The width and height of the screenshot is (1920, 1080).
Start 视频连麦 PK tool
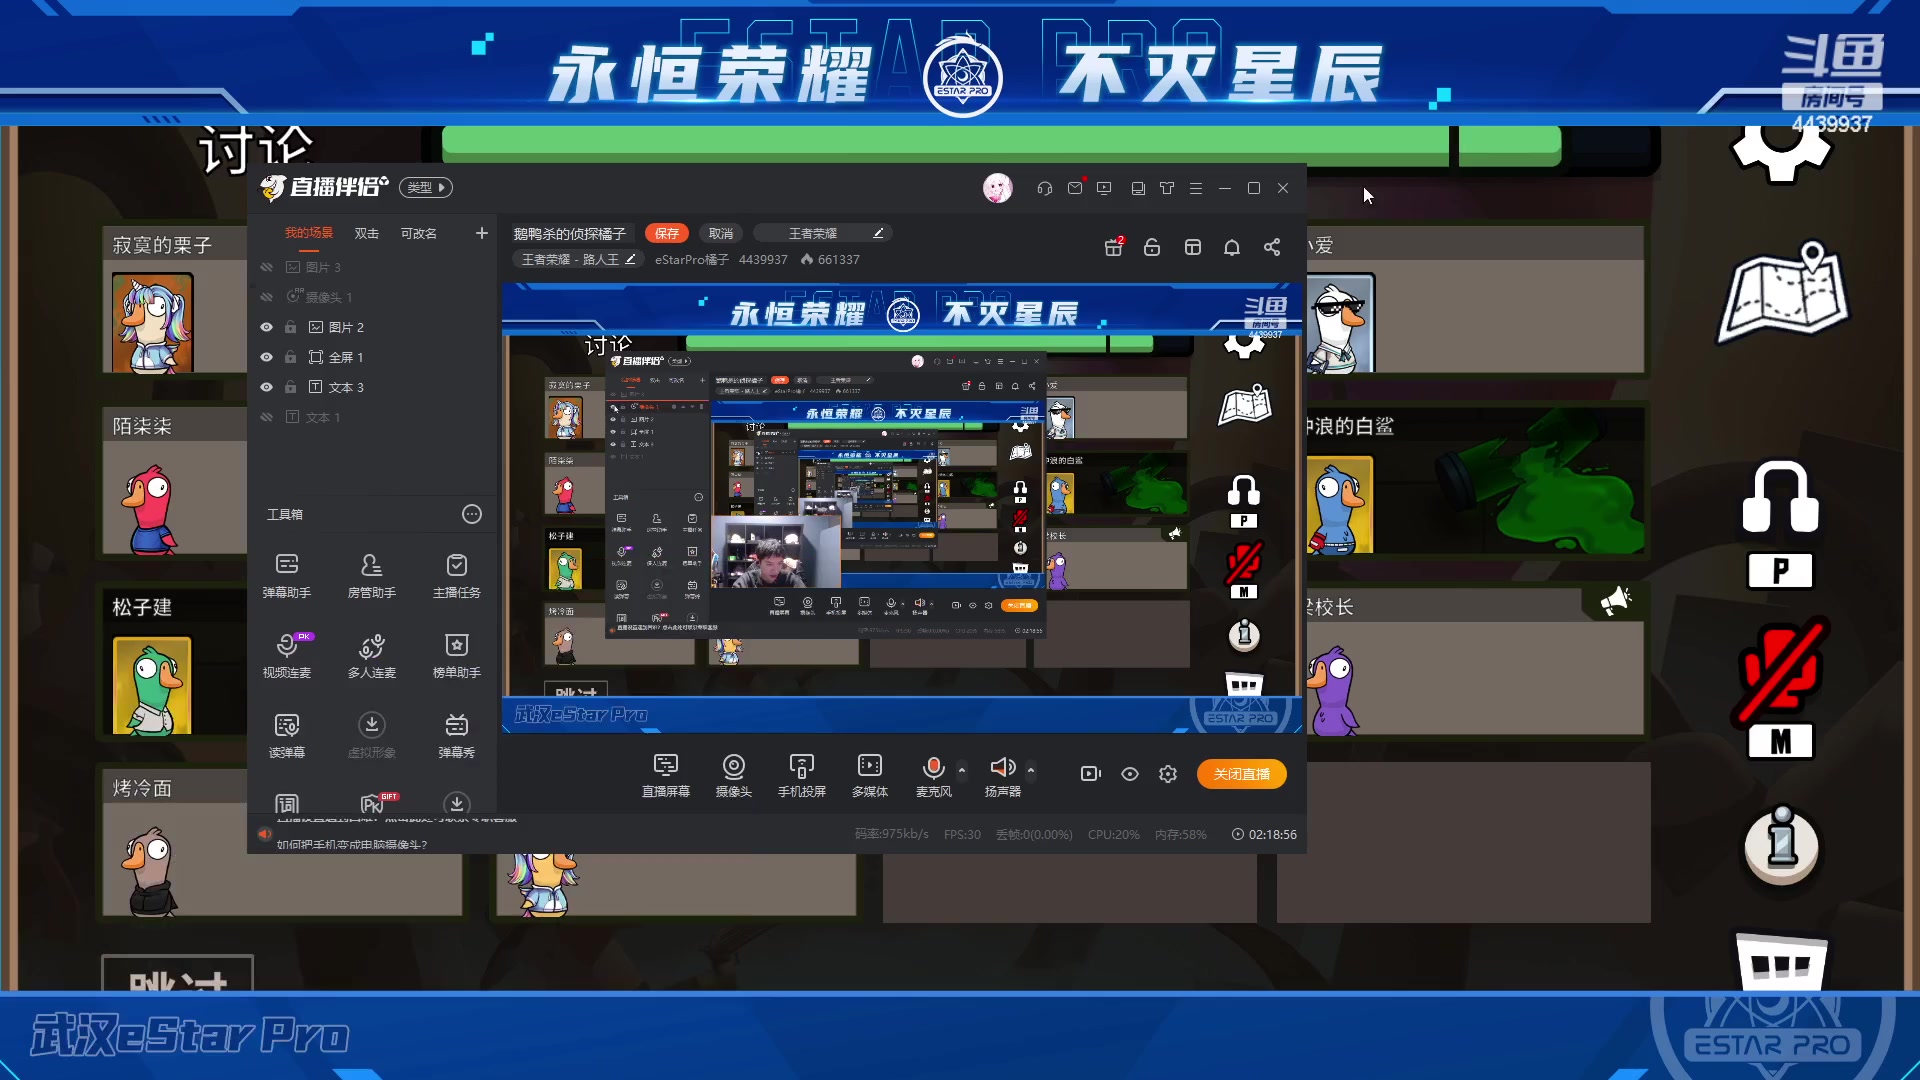tap(287, 656)
